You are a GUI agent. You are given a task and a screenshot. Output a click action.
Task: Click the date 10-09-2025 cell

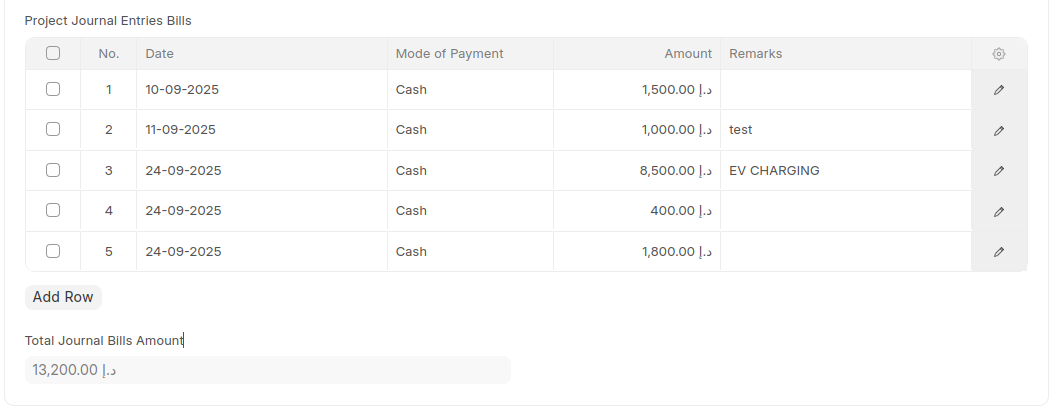[x=260, y=90]
